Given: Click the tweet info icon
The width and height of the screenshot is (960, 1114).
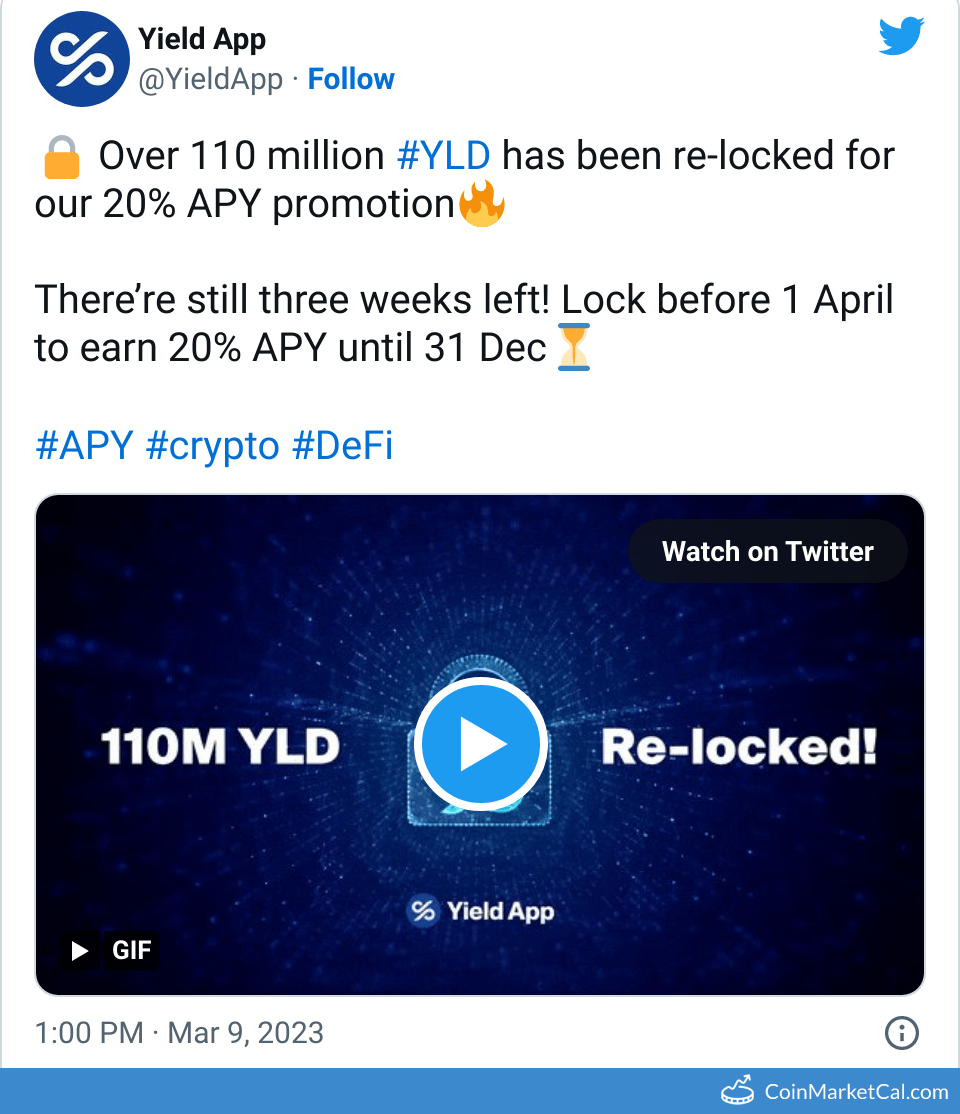Looking at the screenshot, I should (902, 1033).
